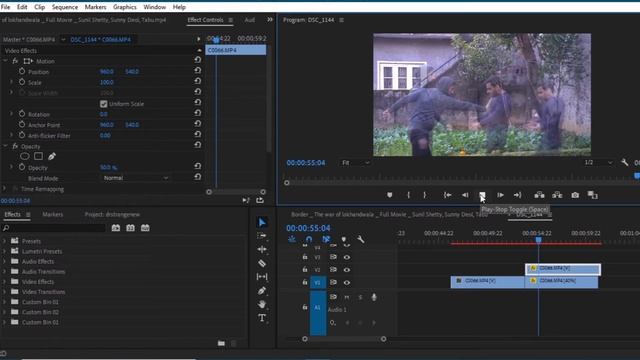Toggle insert sequences as nests icon

pyautogui.click(x=292, y=239)
